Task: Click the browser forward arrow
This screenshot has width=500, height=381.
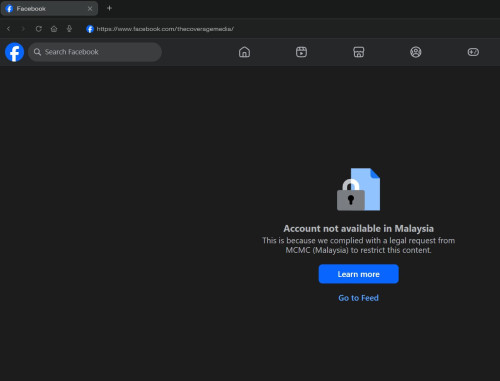Action: [23, 29]
